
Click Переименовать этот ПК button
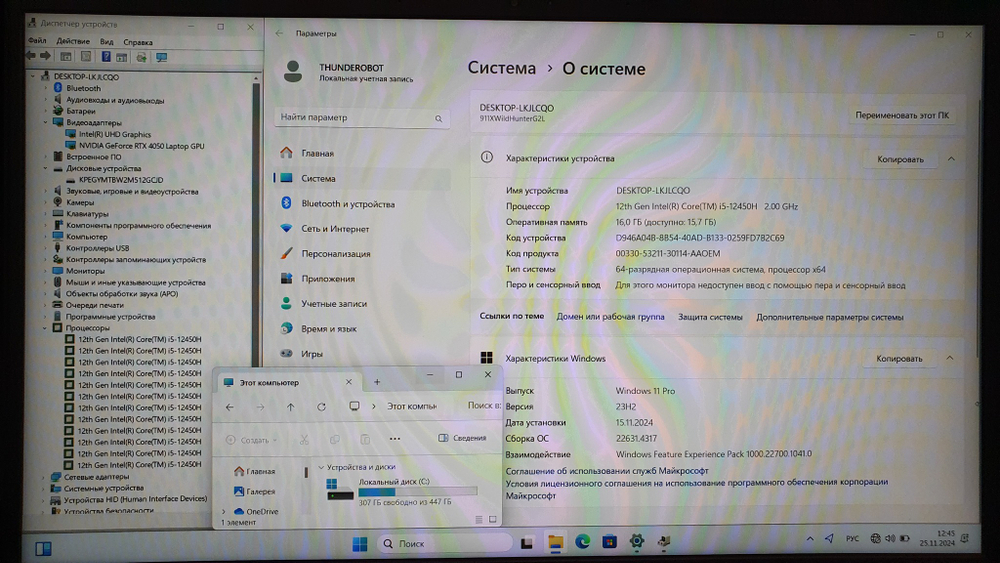[902, 115]
